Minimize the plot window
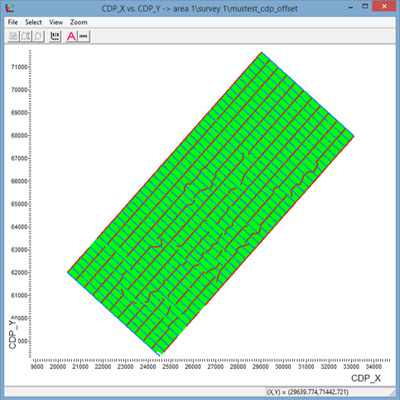400x400 pixels. coord(351,7)
